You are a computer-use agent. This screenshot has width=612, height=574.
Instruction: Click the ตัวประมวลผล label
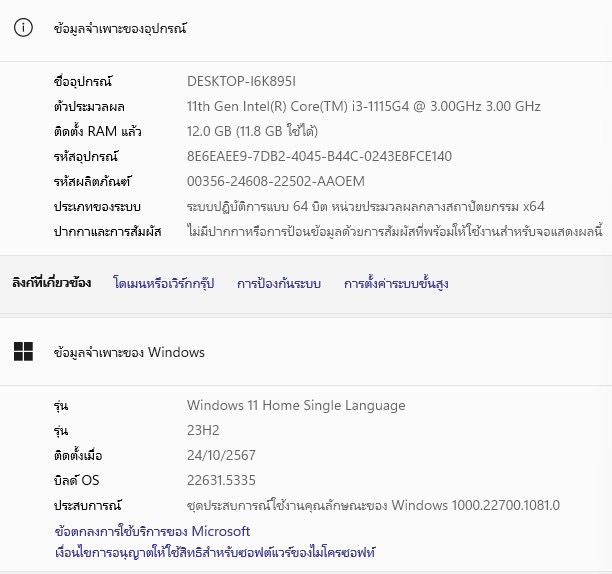point(89,107)
